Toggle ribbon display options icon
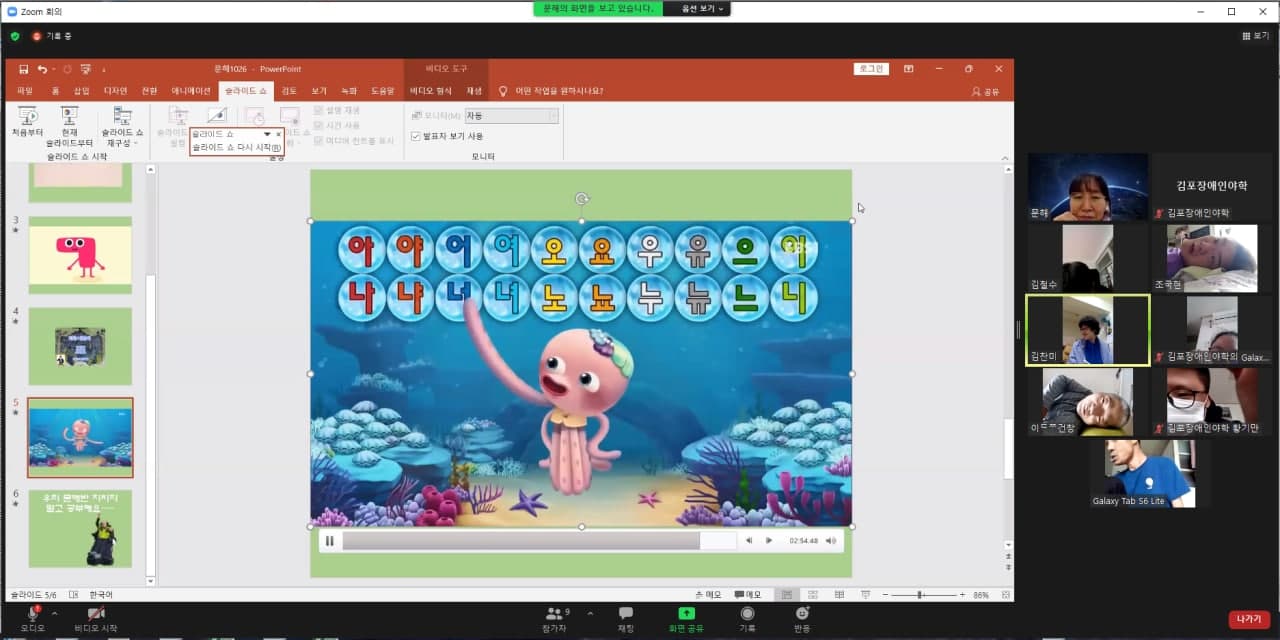 (909, 69)
